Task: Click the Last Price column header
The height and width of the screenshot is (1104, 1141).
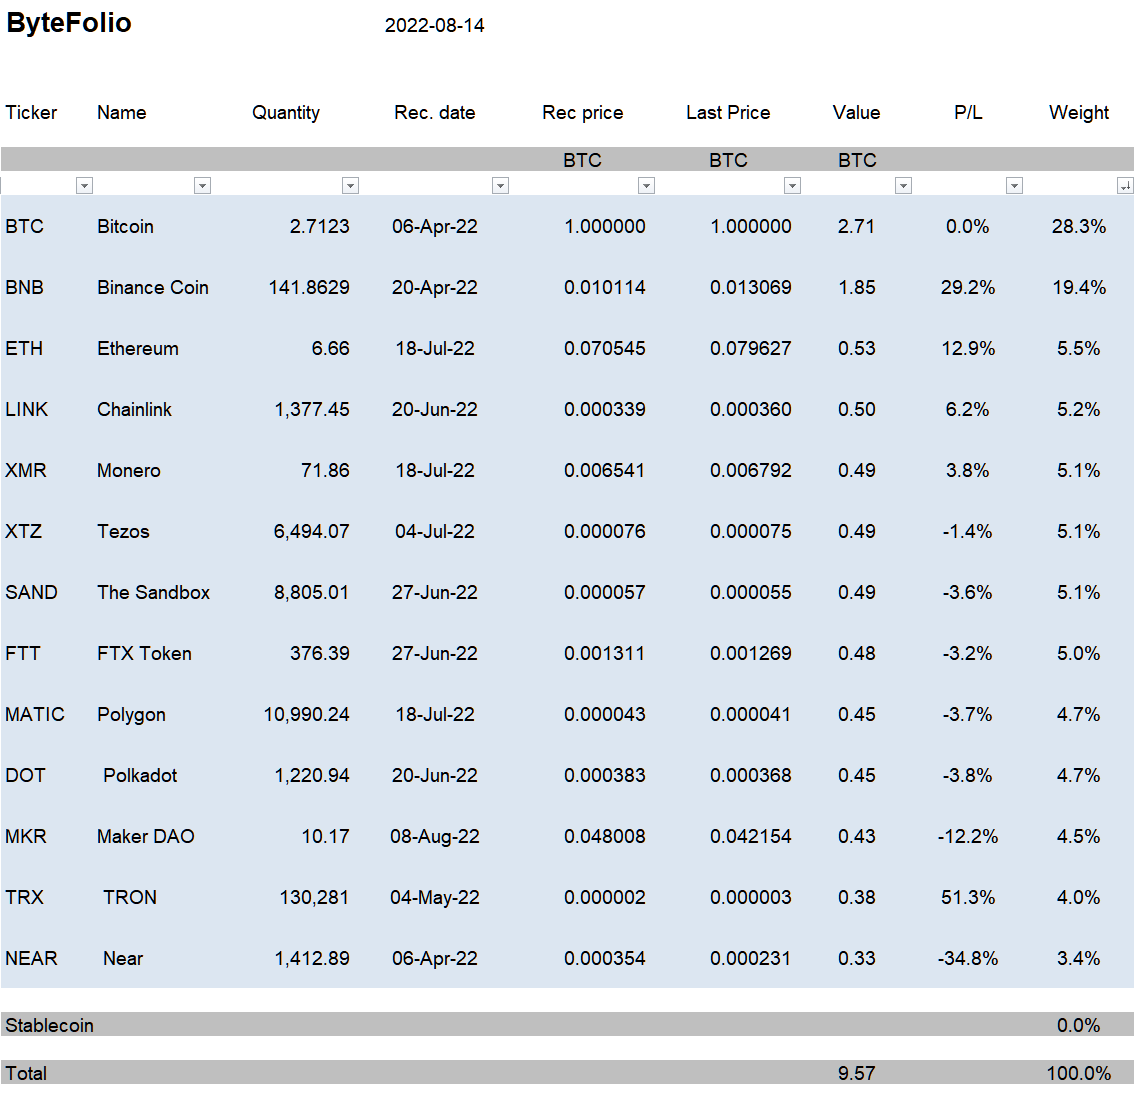Action: [728, 113]
